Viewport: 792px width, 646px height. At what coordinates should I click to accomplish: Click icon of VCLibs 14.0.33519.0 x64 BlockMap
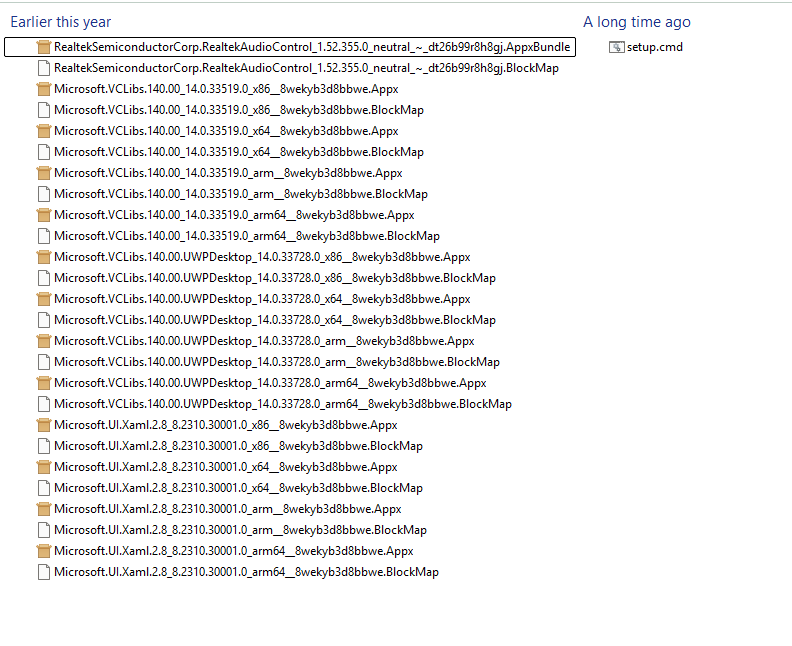click(x=44, y=152)
